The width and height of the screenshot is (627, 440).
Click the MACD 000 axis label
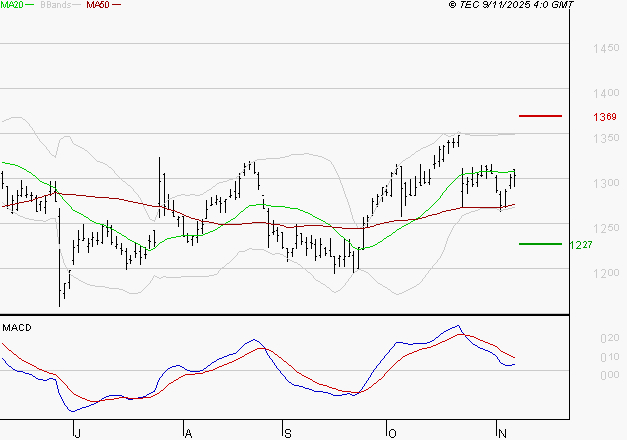610,375
